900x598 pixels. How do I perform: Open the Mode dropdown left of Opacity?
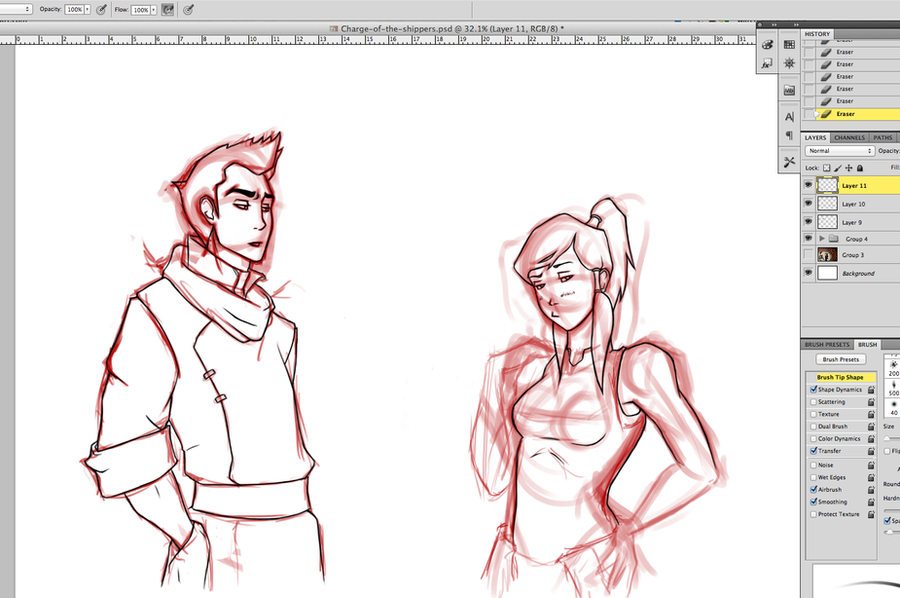(15, 9)
